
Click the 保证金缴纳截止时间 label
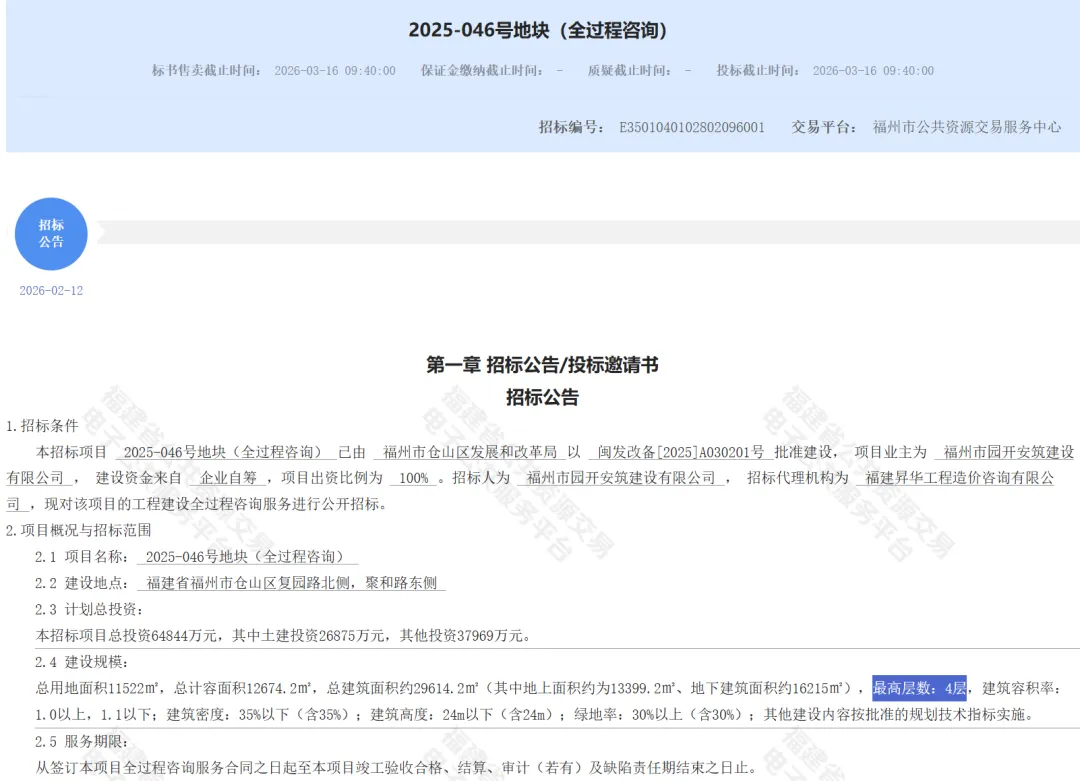482,71
